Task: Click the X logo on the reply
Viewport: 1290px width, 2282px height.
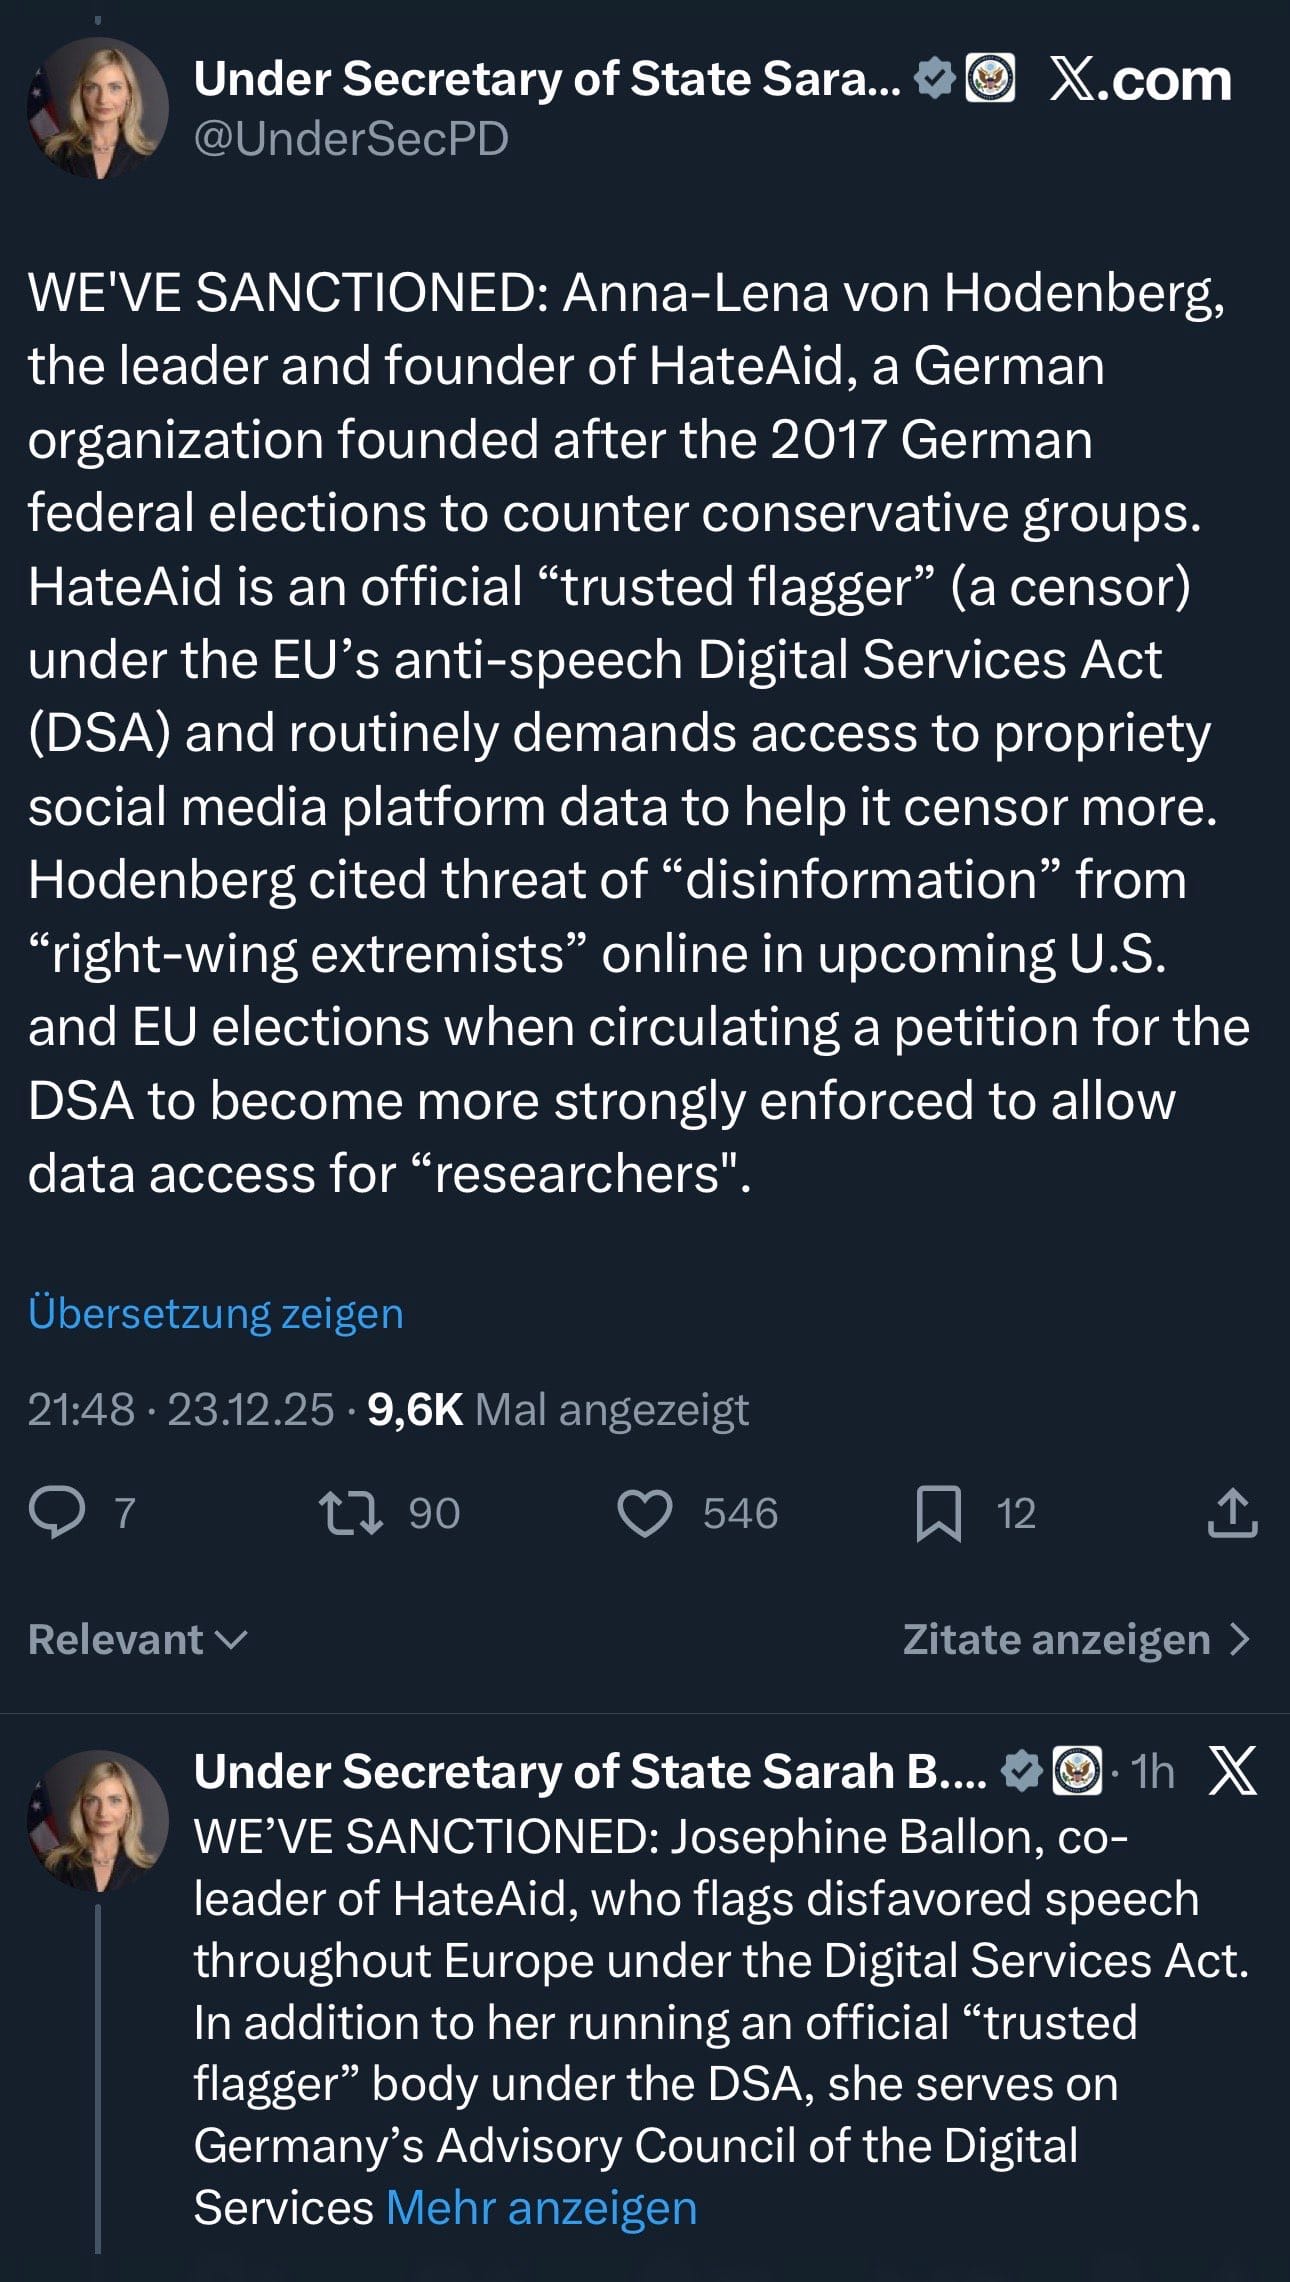Action: coord(1232,1771)
